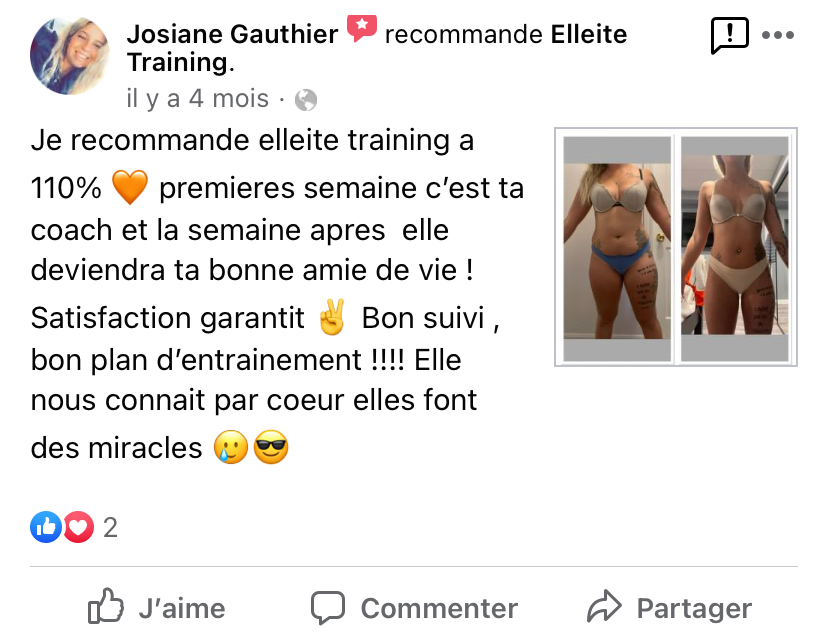828x638 pixels.
Task: Click the red heart reaction icon
Action: 79,527
